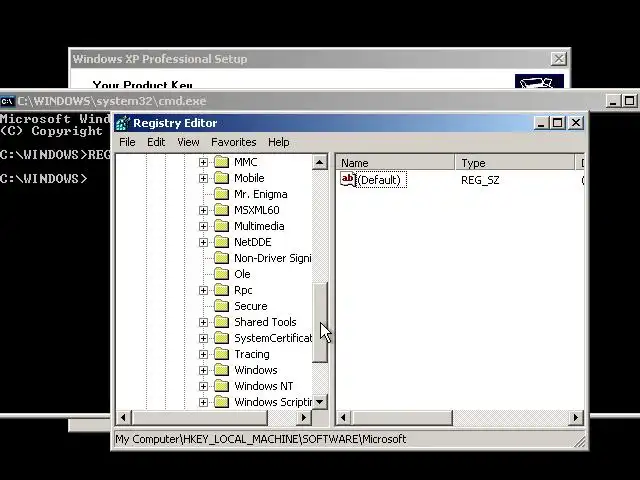Screen dimensions: 640x480
Task: Minimize the cmd.exe window
Action: 613,101
